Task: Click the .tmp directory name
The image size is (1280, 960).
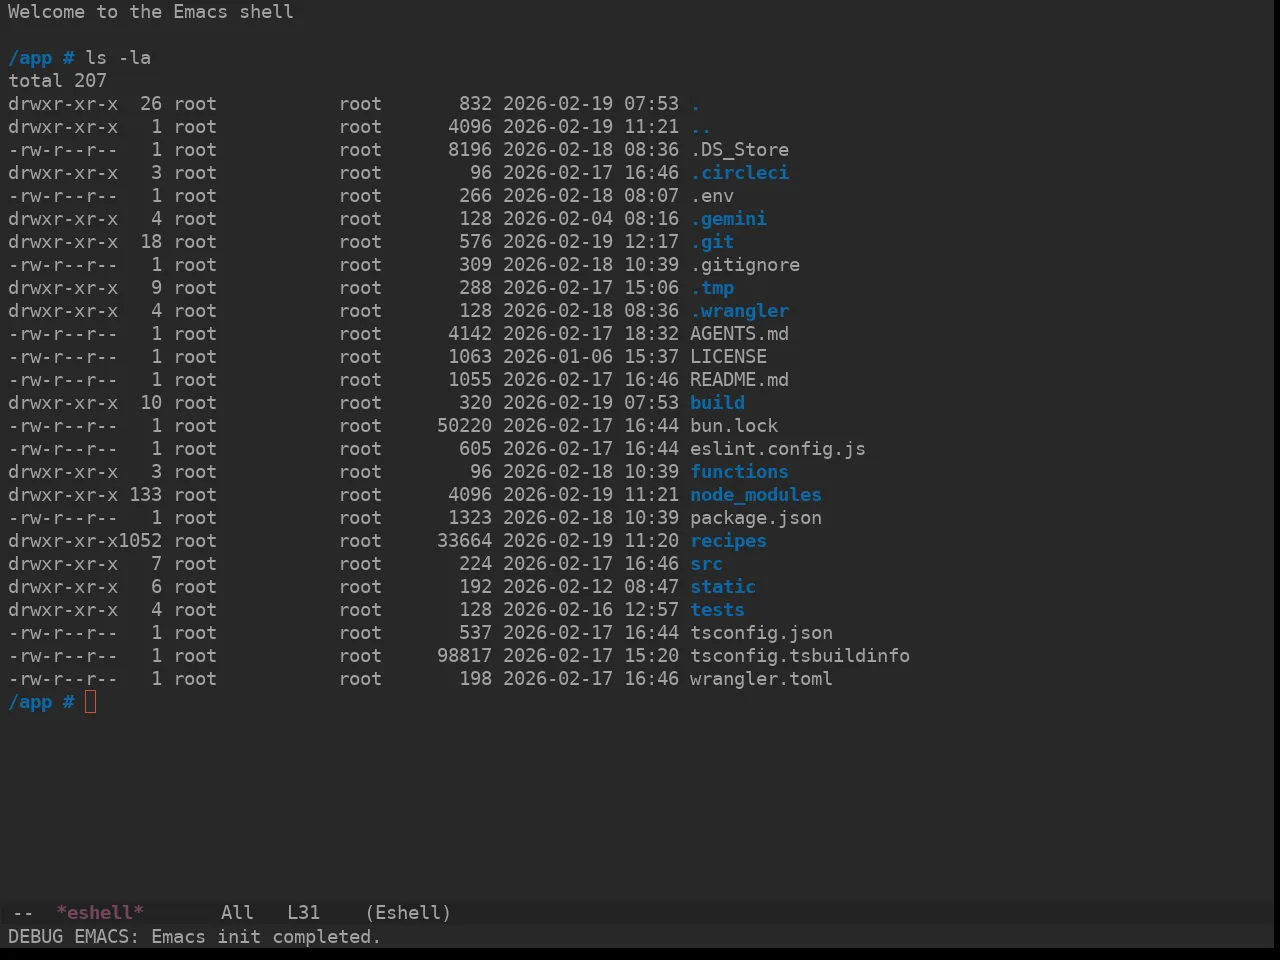Action: 712,288
